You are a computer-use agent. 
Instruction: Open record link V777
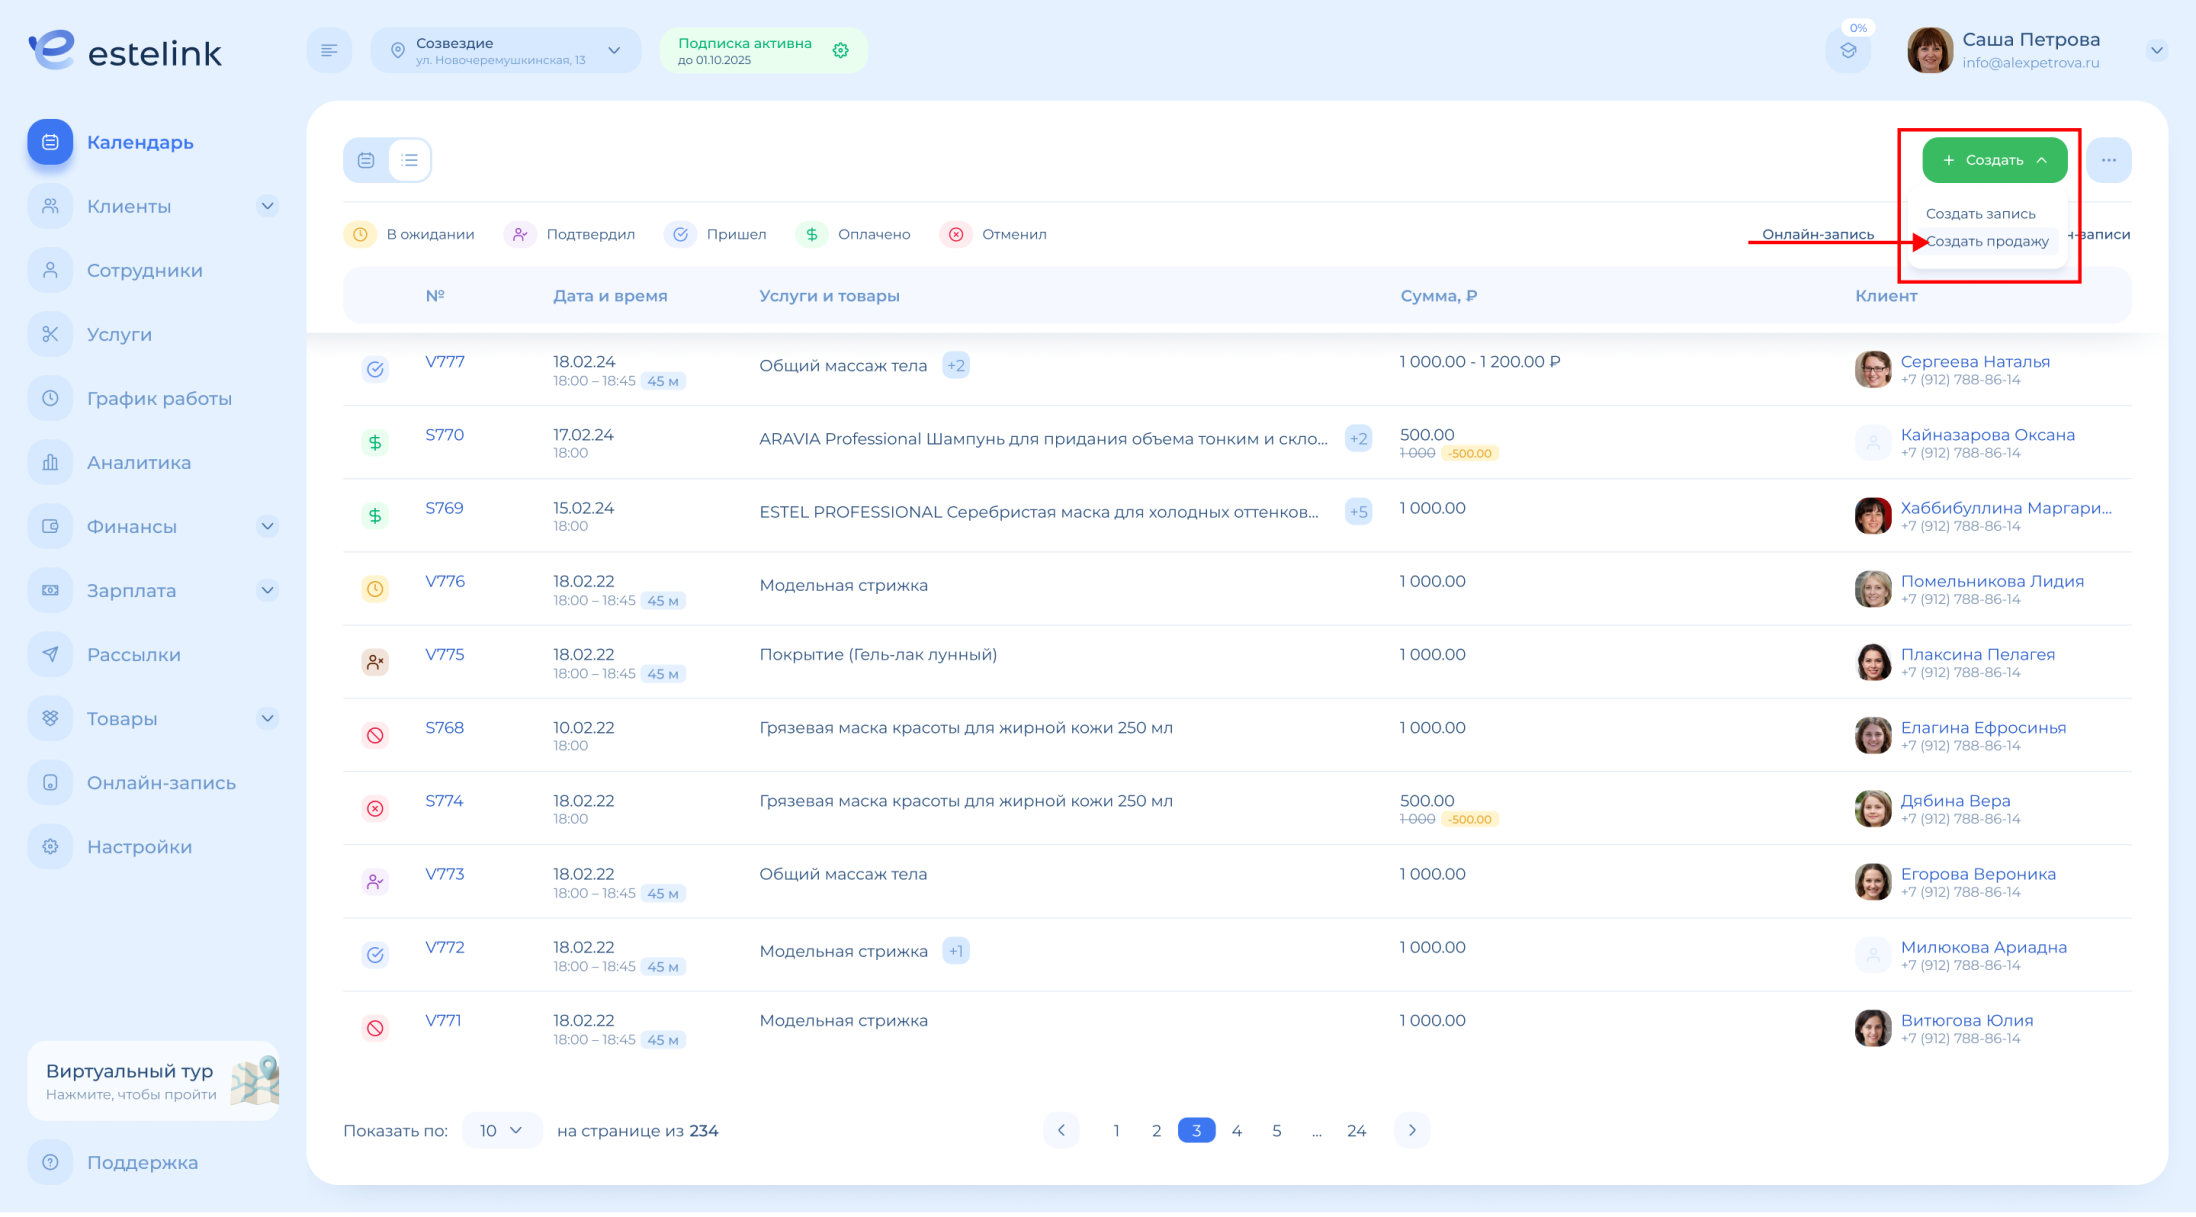click(445, 362)
